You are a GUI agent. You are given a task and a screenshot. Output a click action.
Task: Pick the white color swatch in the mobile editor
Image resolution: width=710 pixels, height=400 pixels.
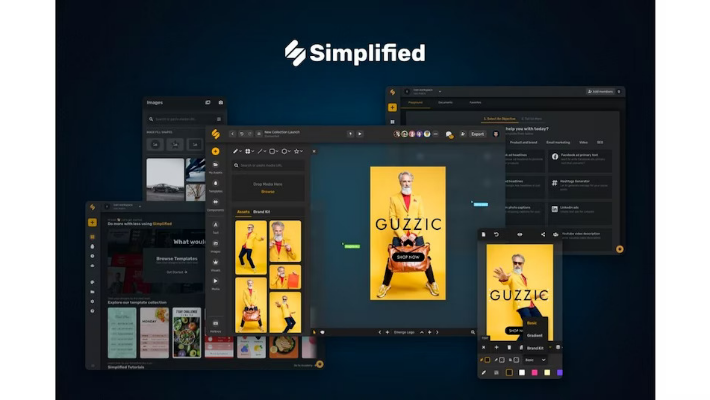coord(522,373)
